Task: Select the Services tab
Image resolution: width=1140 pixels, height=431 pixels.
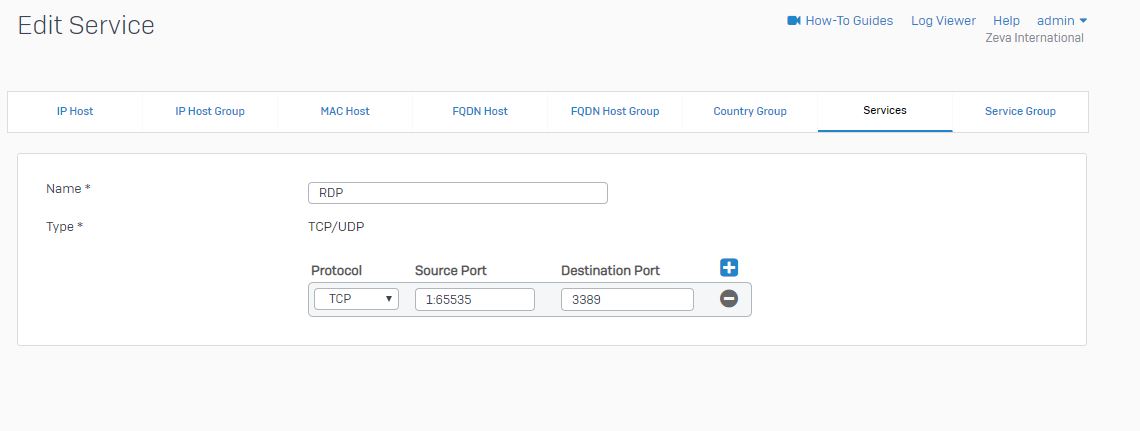Action: [x=885, y=110]
